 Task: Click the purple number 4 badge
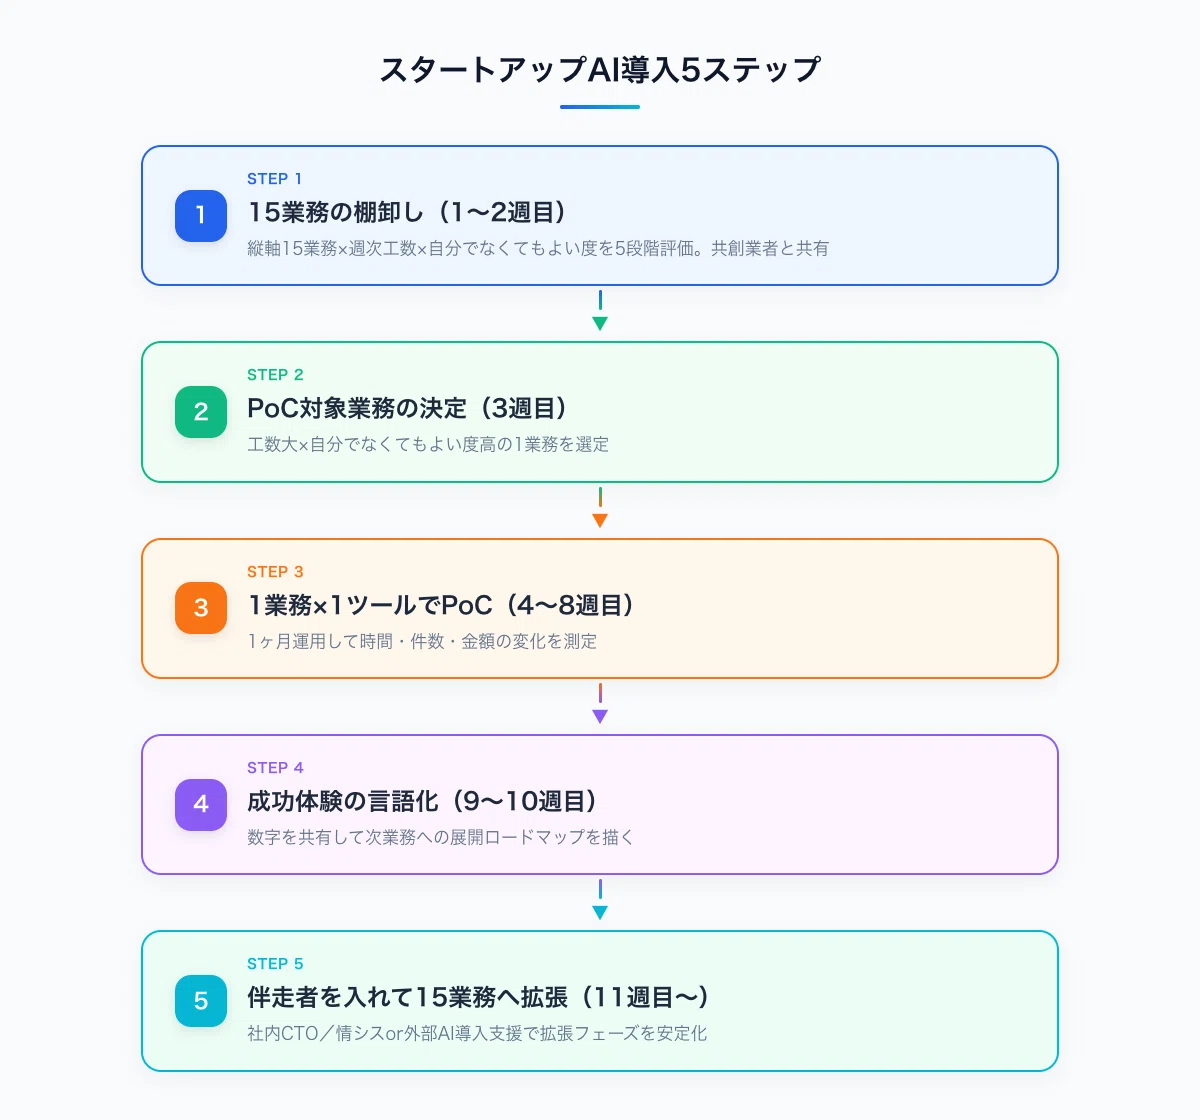201,804
